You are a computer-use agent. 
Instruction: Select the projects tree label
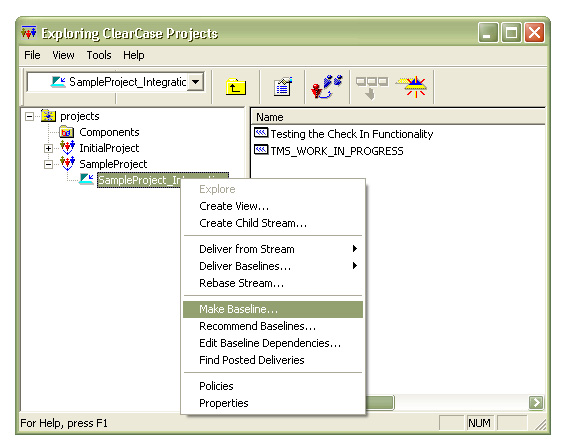[80, 116]
